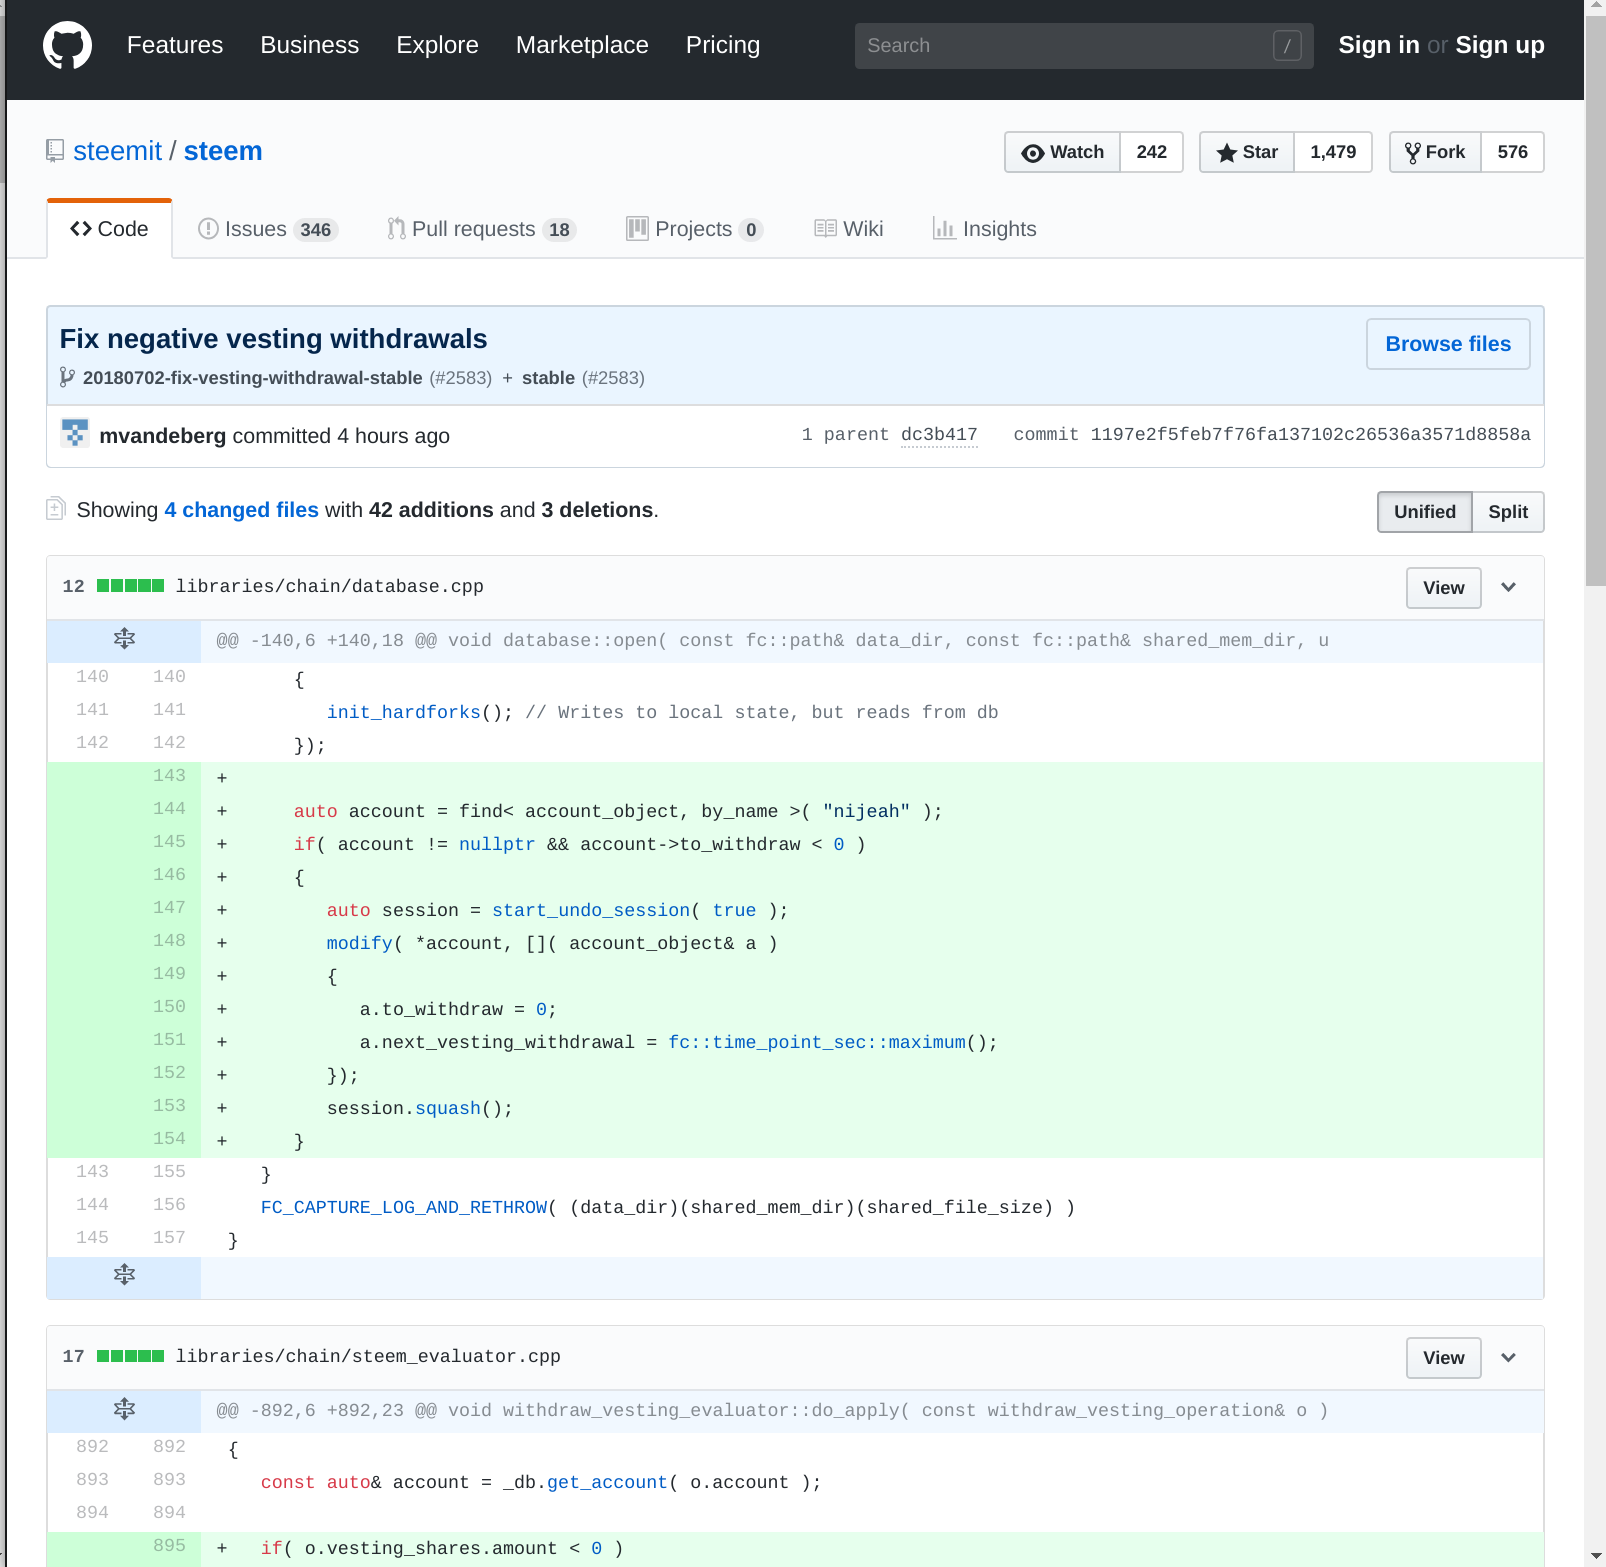Screen dimensions: 1606x1567
Task: Click mvandeberg's avatar image
Action: coord(75,433)
